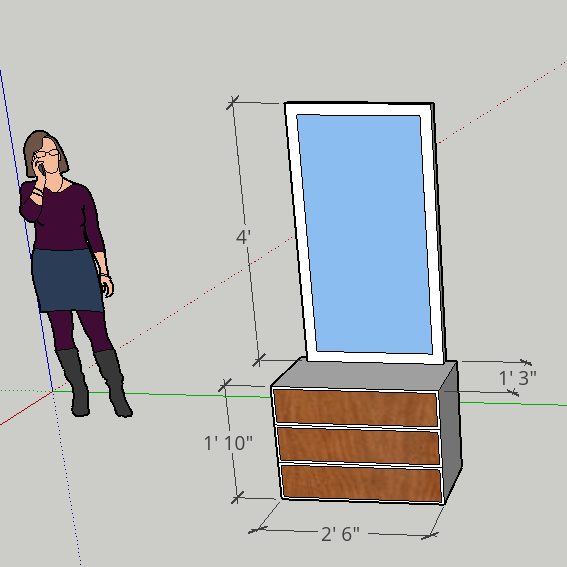Select the woman's navy blue skirt
The image size is (567, 567).
click(68, 280)
